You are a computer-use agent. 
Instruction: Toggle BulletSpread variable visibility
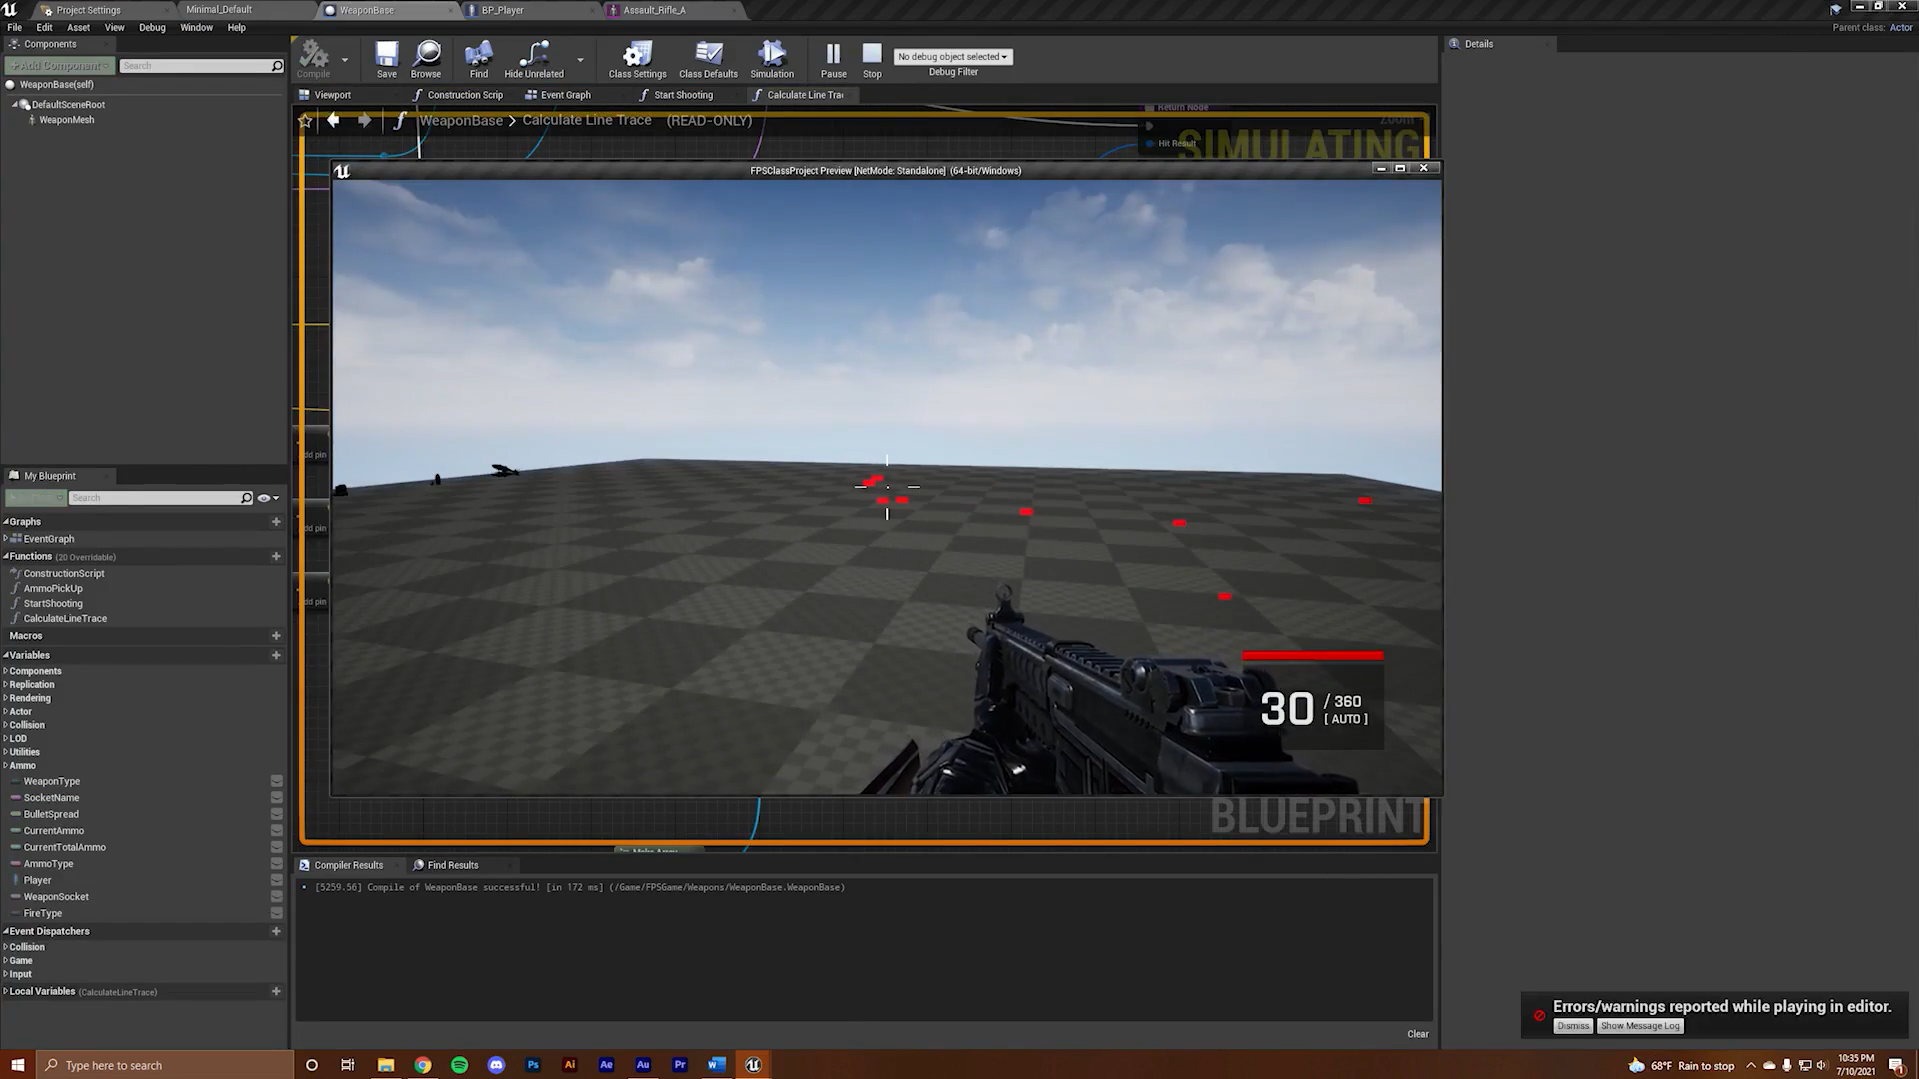click(276, 814)
